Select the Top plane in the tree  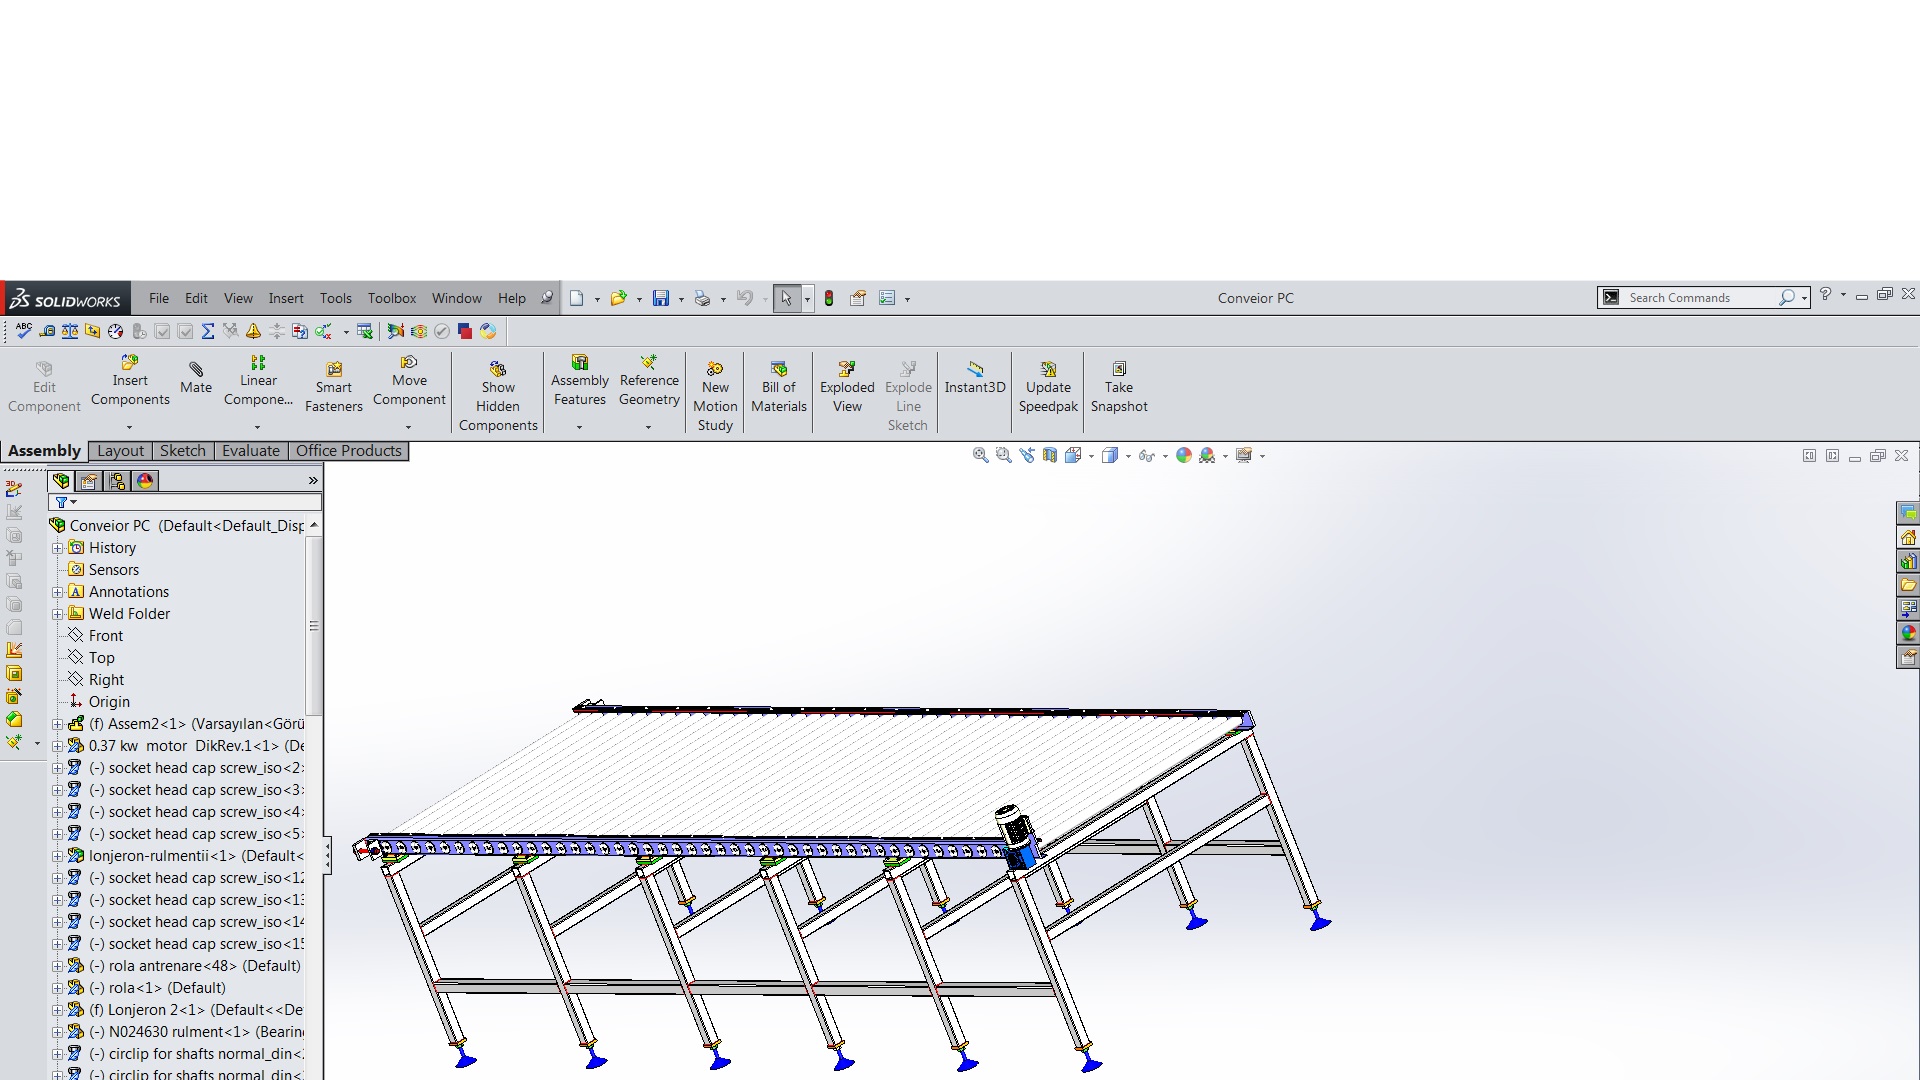101,658
